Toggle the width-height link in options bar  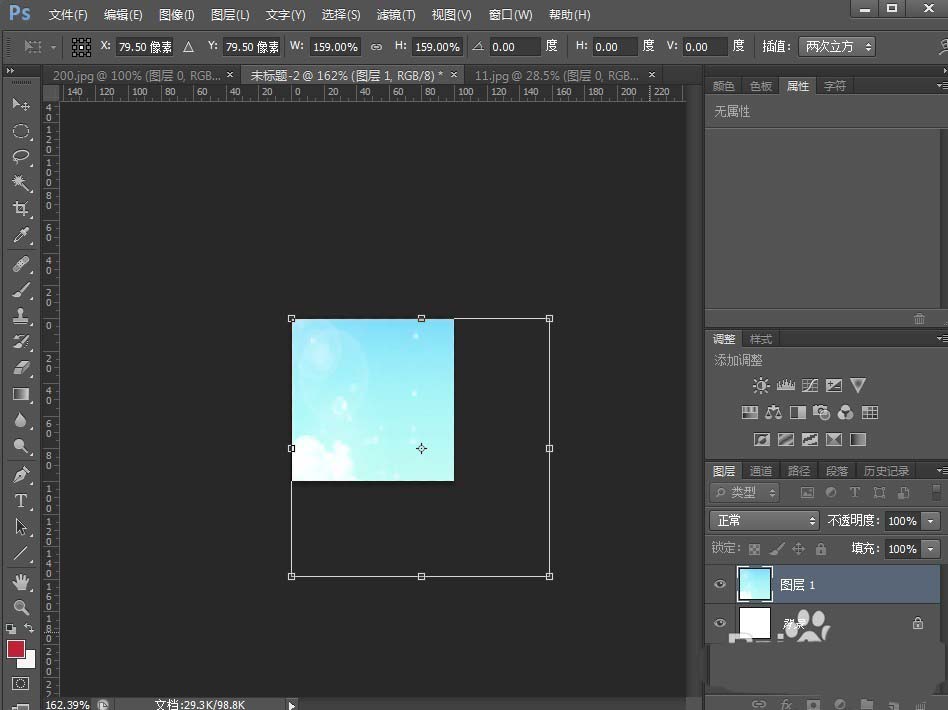pos(376,47)
